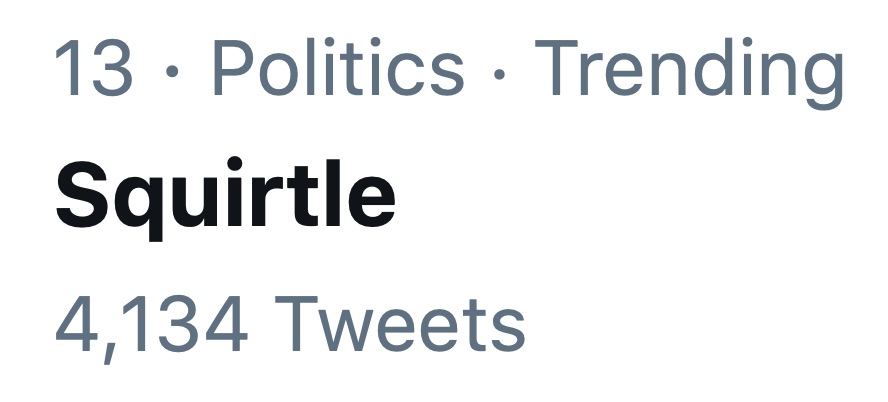Click the word Trending
This screenshot has width=888, height=402.
(689, 70)
